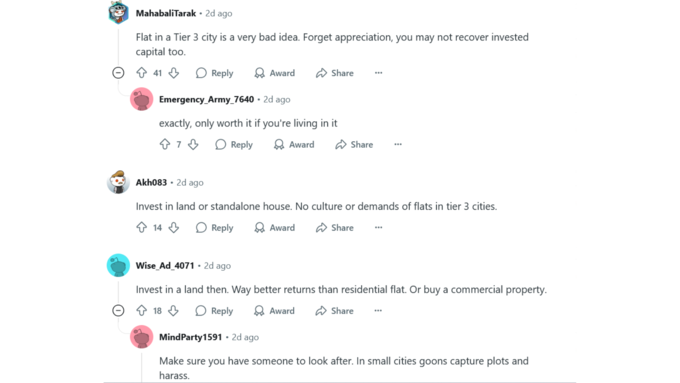Click Akh083's snoo avatar
This screenshot has width=680, height=383.
pyautogui.click(x=118, y=182)
